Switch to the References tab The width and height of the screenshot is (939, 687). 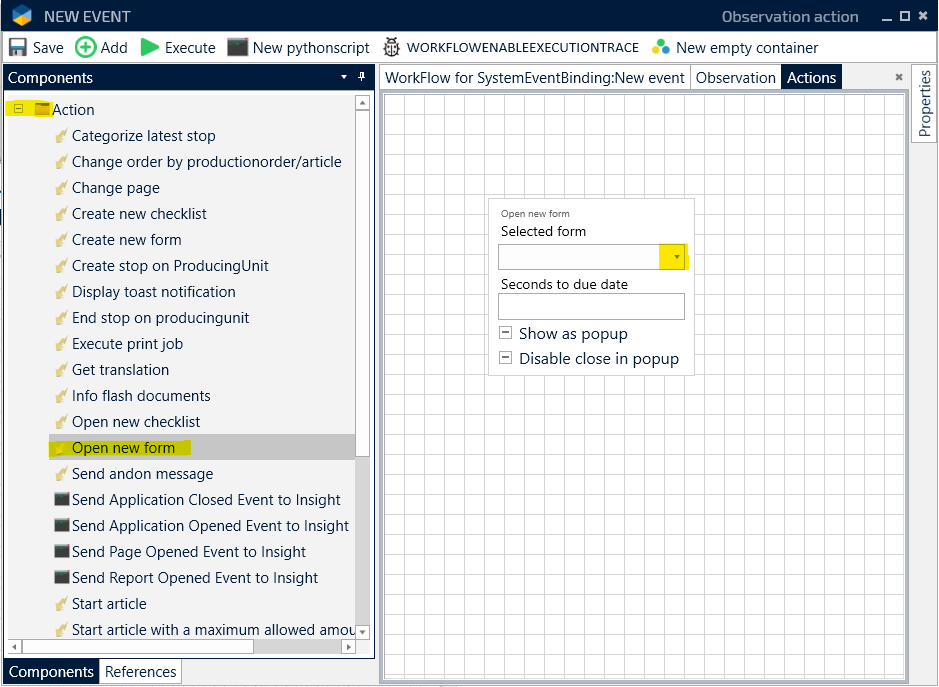pos(141,672)
